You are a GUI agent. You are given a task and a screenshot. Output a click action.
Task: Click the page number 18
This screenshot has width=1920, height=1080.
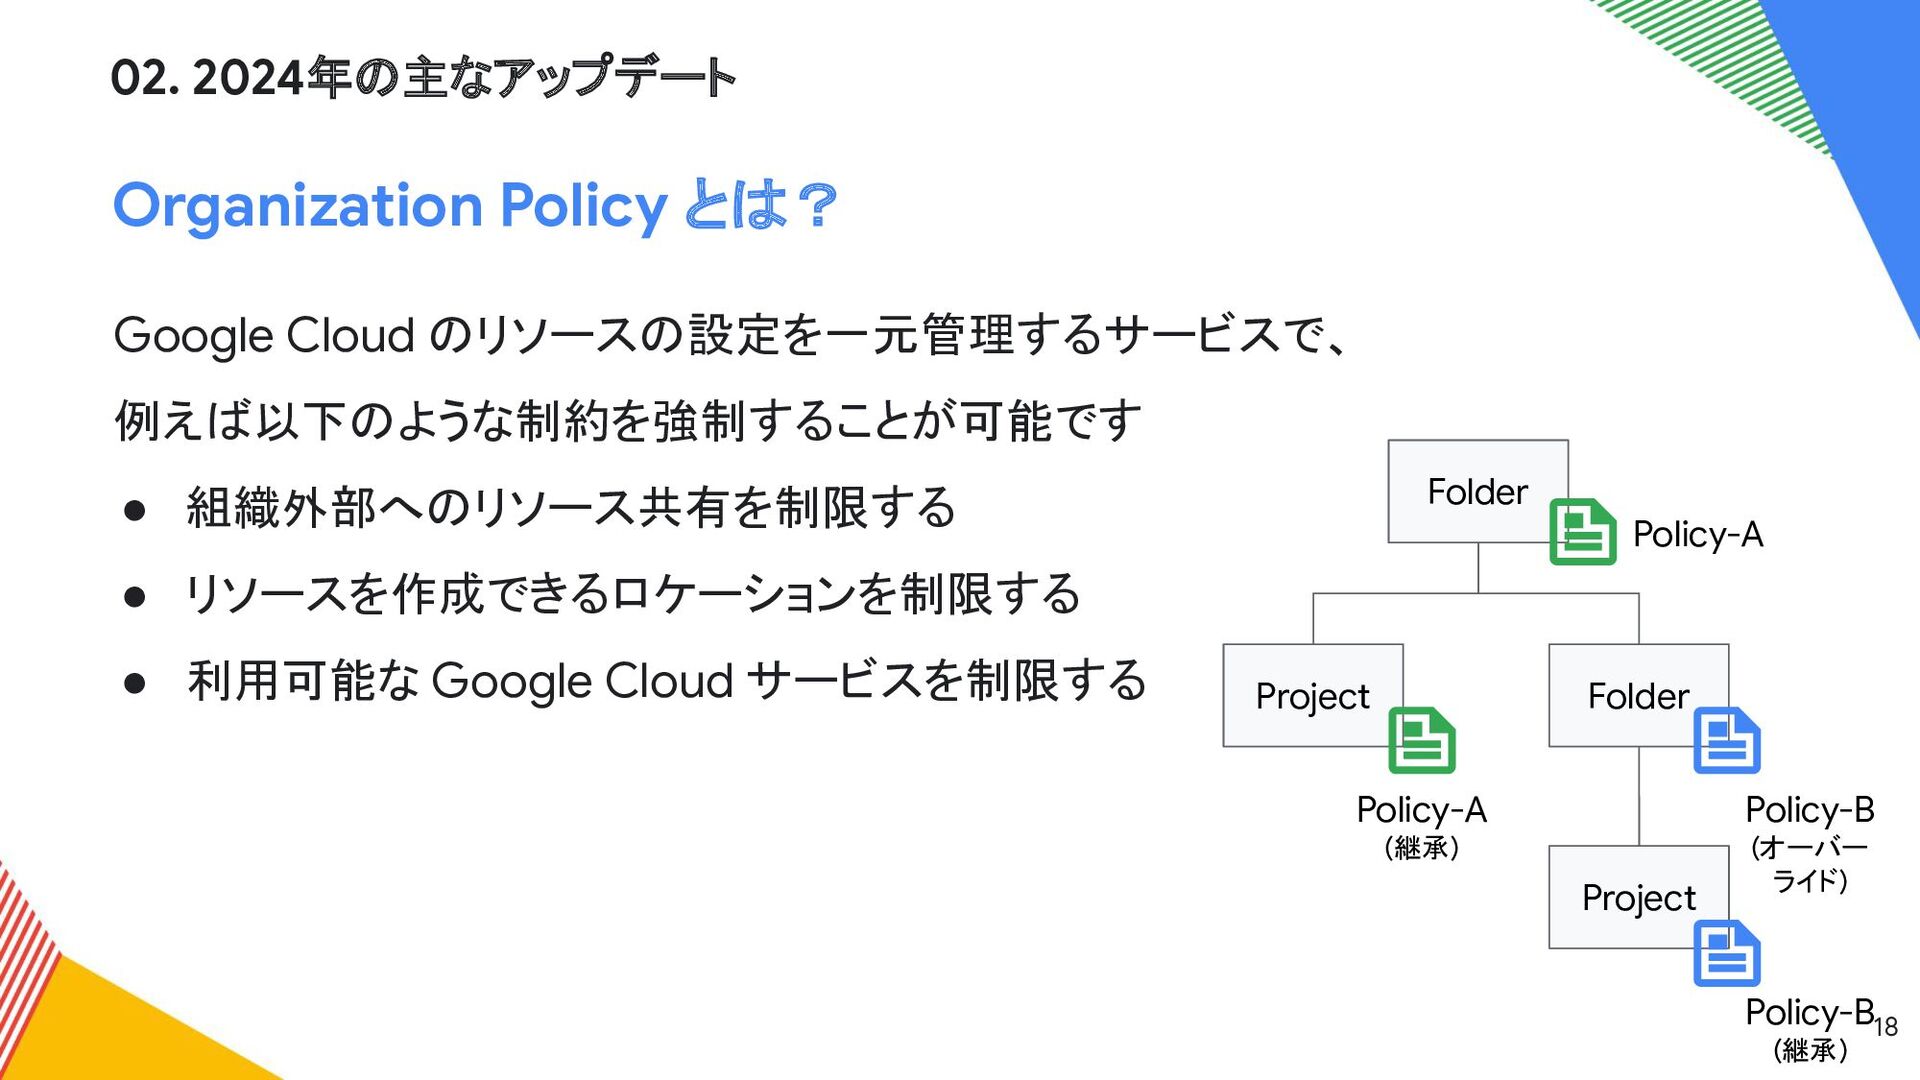pos(1886,1027)
